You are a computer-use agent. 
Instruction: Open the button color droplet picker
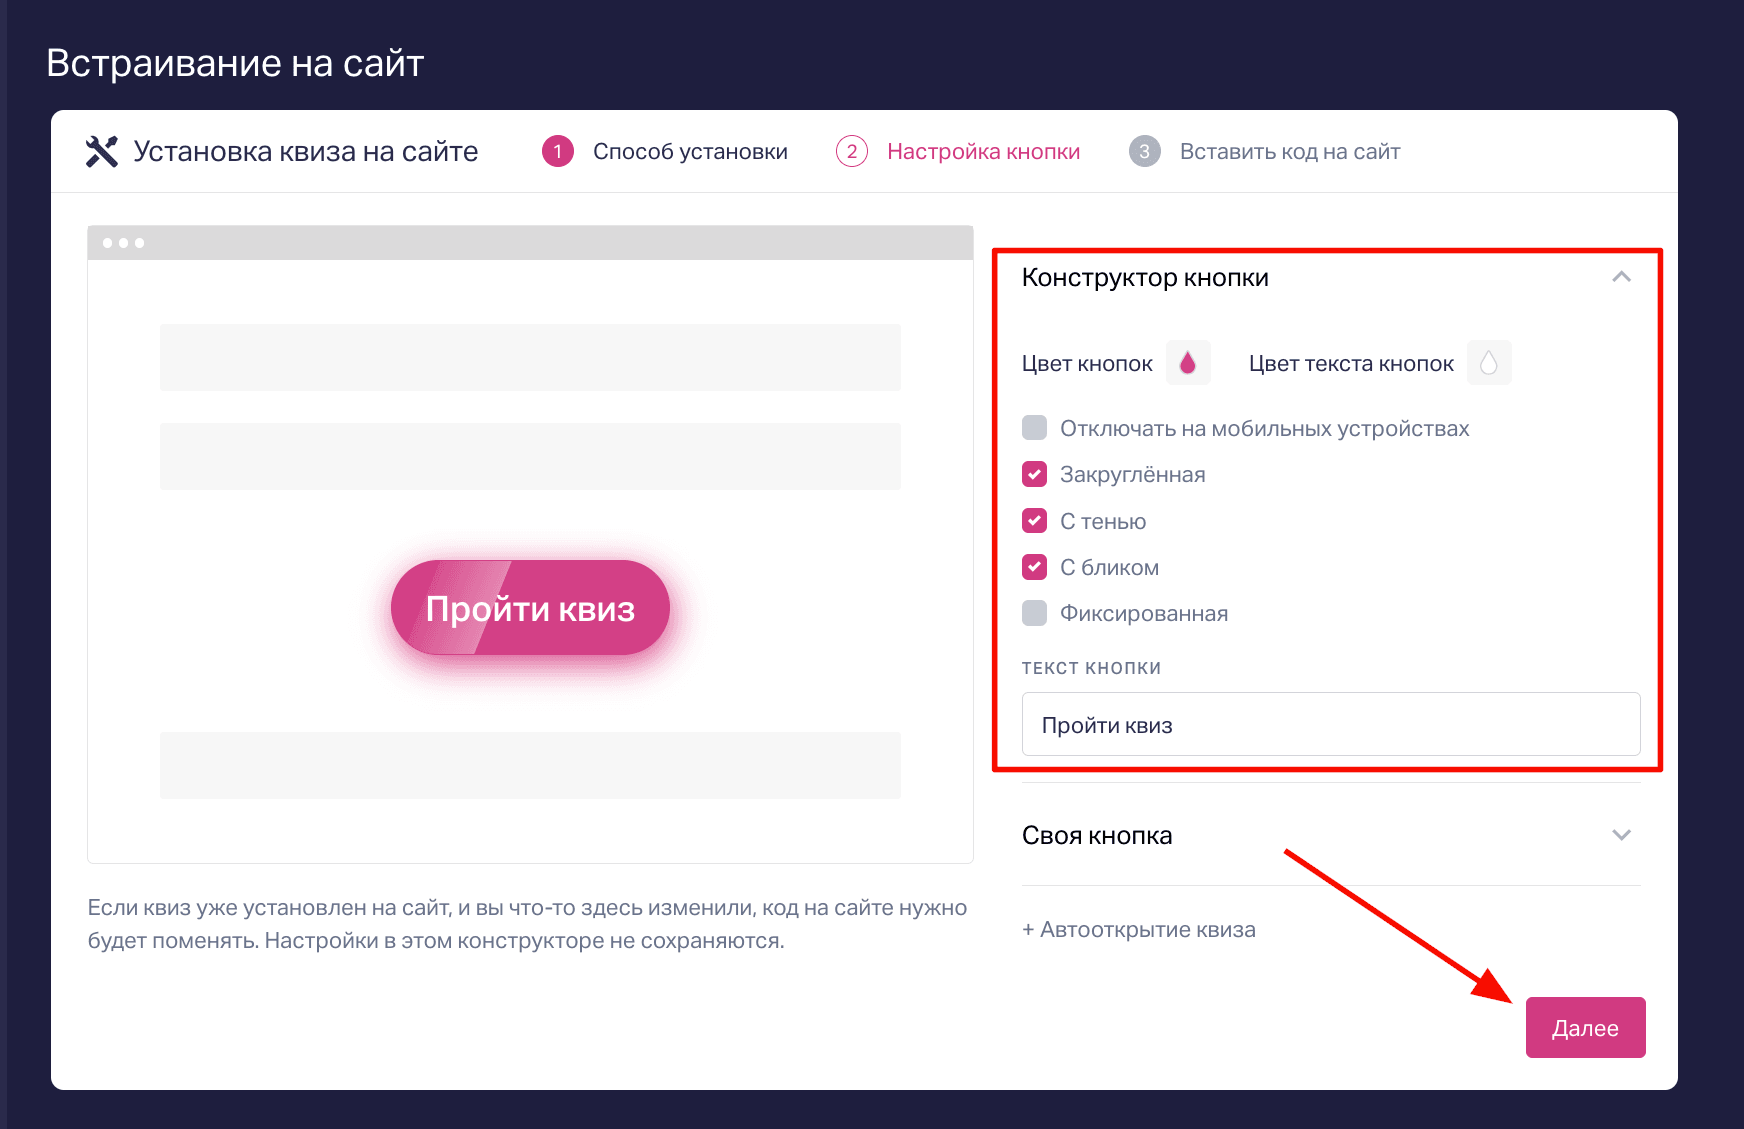(1188, 363)
